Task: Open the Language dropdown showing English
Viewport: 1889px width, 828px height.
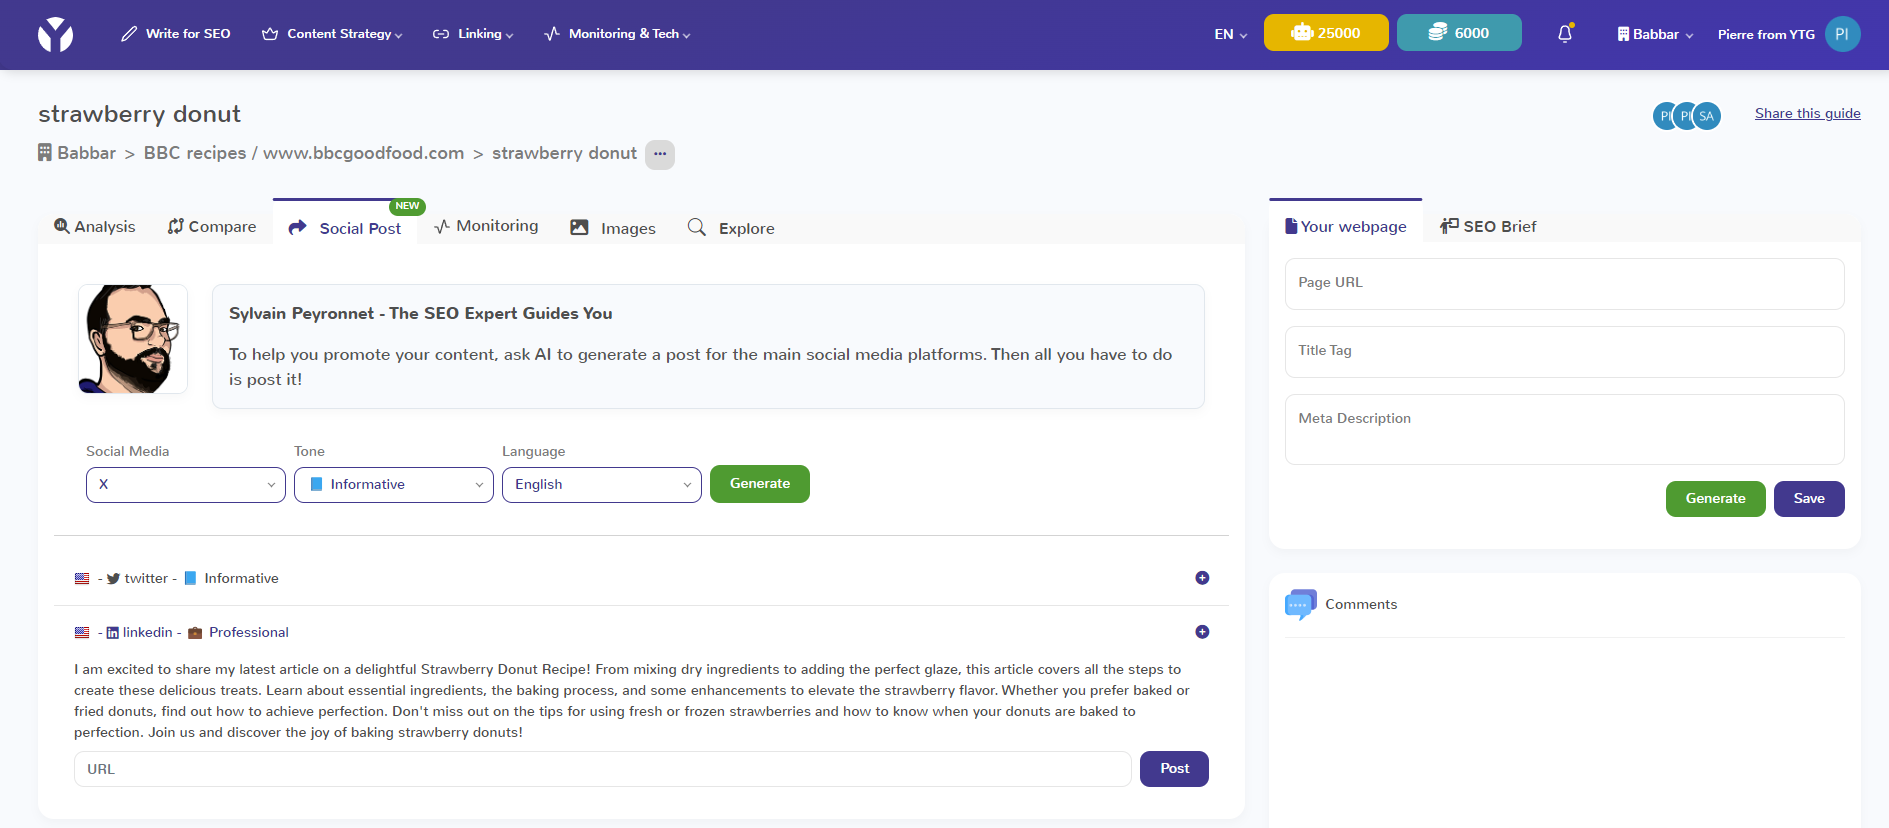Action: coord(602,485)
